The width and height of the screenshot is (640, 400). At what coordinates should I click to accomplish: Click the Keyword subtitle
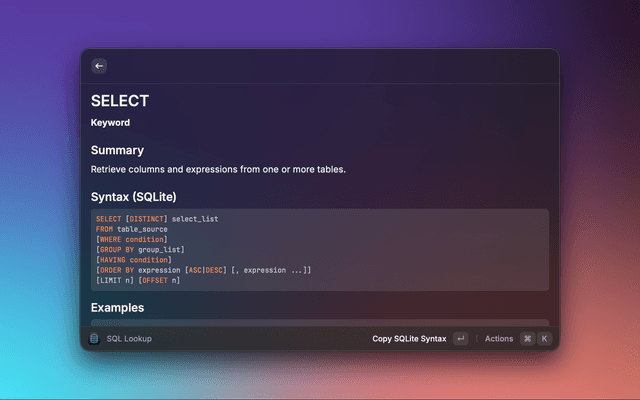[110, 123]
